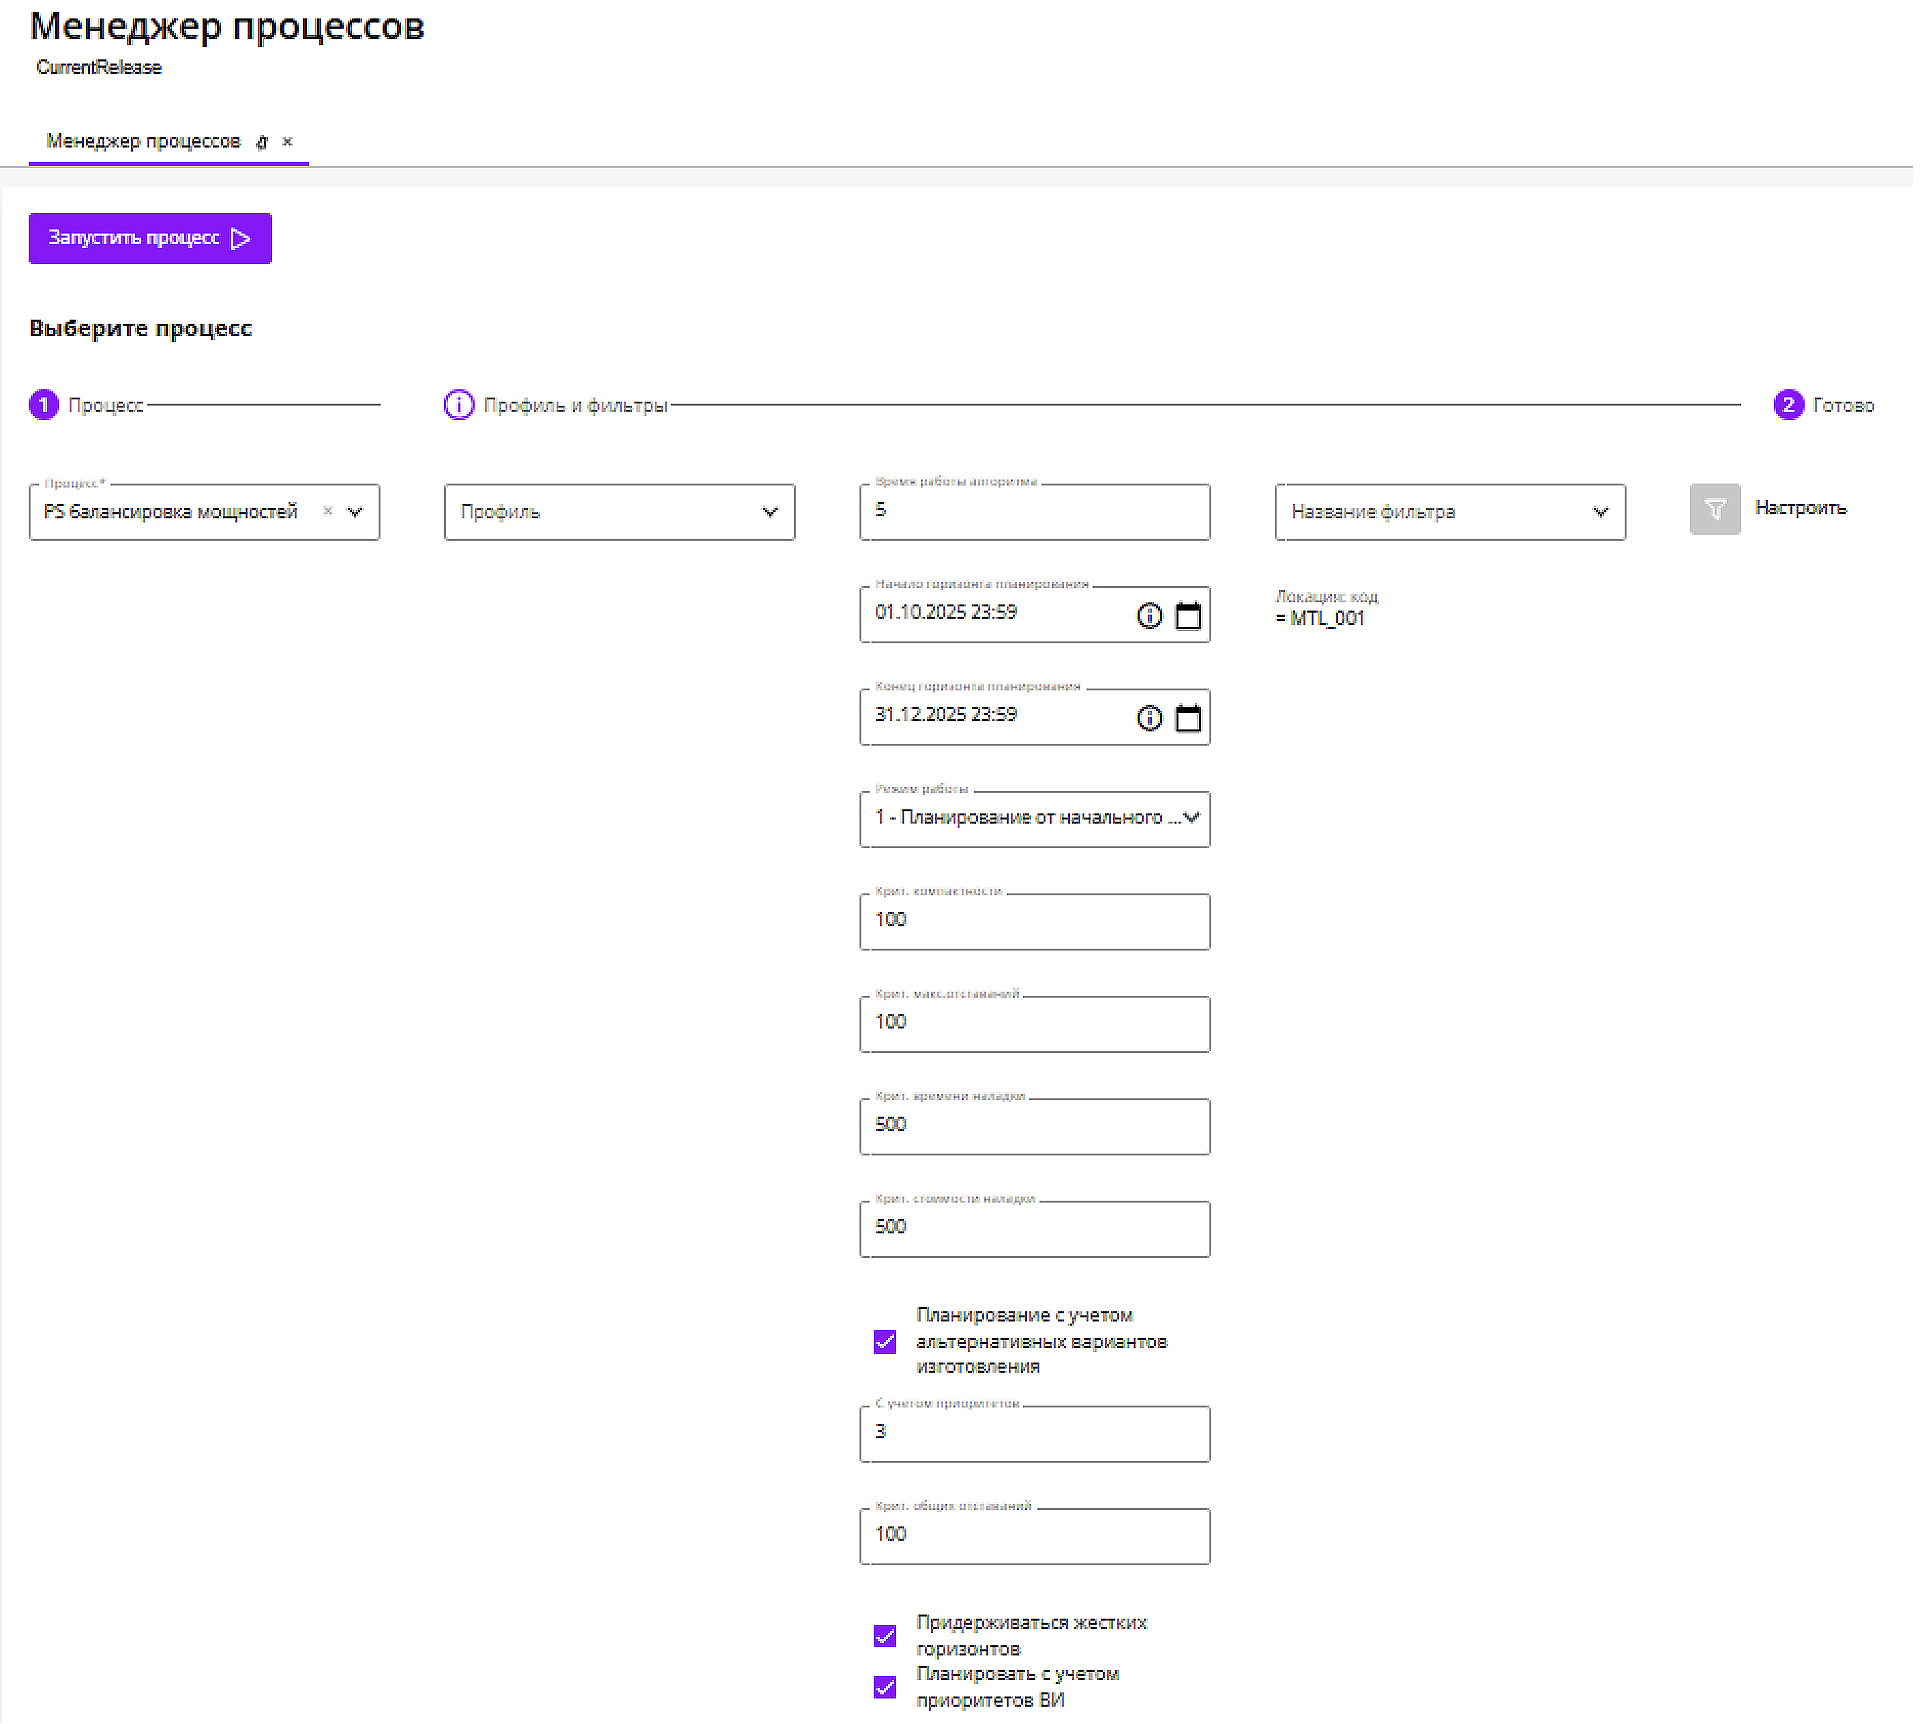This screenshot has width=1920, height=1724.
Task: Click the Настроить filter link
Action: [1799, 508]
